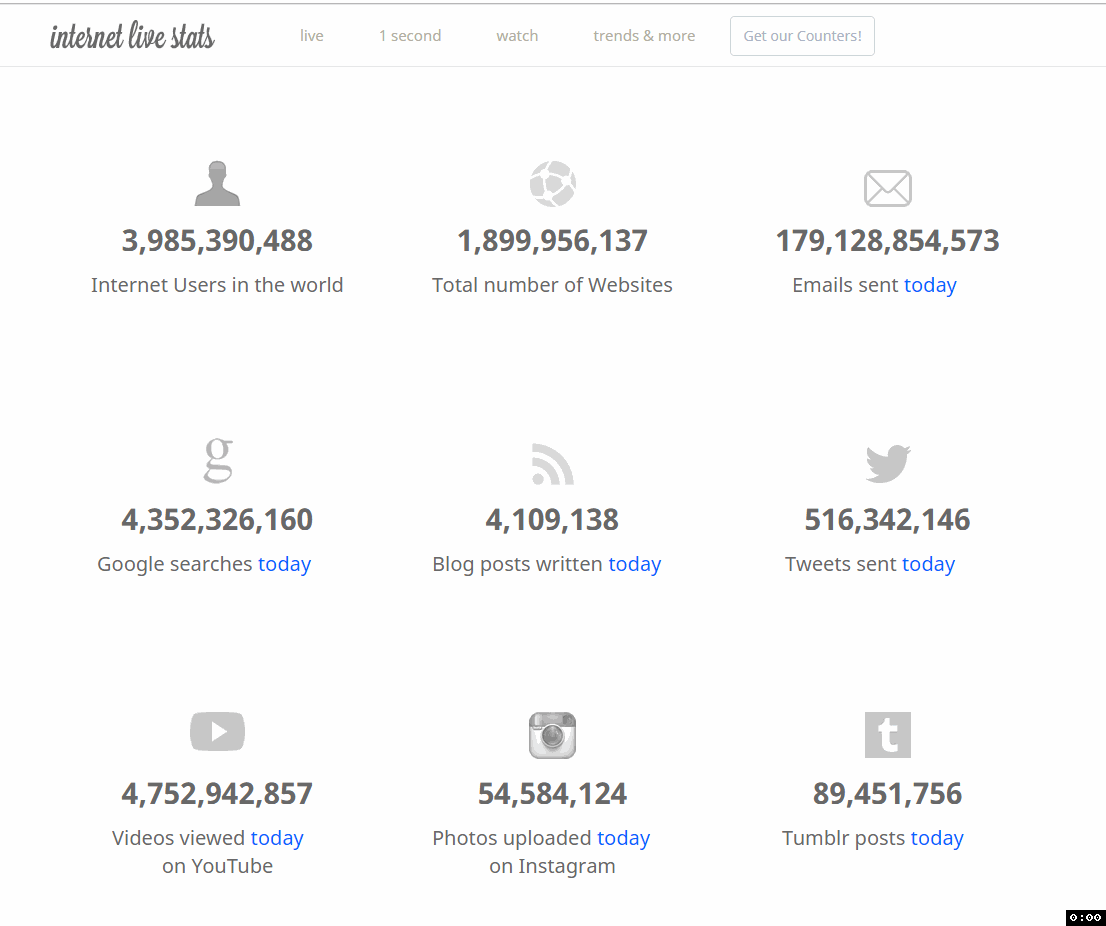Click the envelope icon for Emails

tap(887, 188)
